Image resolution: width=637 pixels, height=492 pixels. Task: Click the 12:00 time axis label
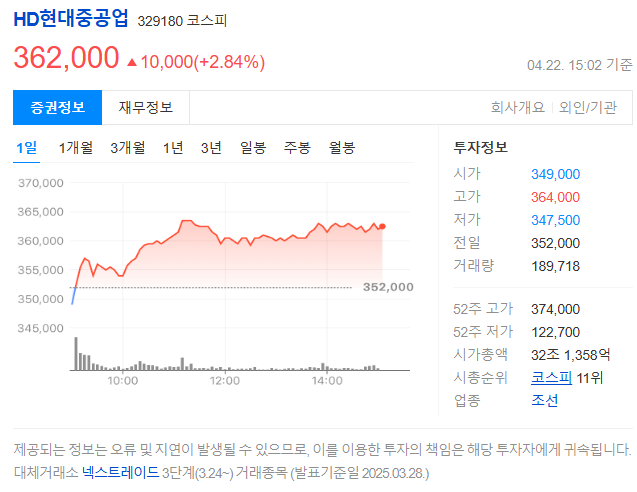pos(225,381)
